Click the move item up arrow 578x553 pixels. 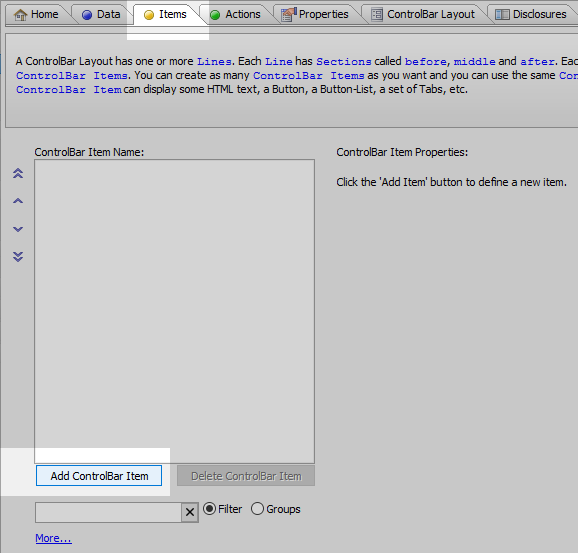coord(18,201)
